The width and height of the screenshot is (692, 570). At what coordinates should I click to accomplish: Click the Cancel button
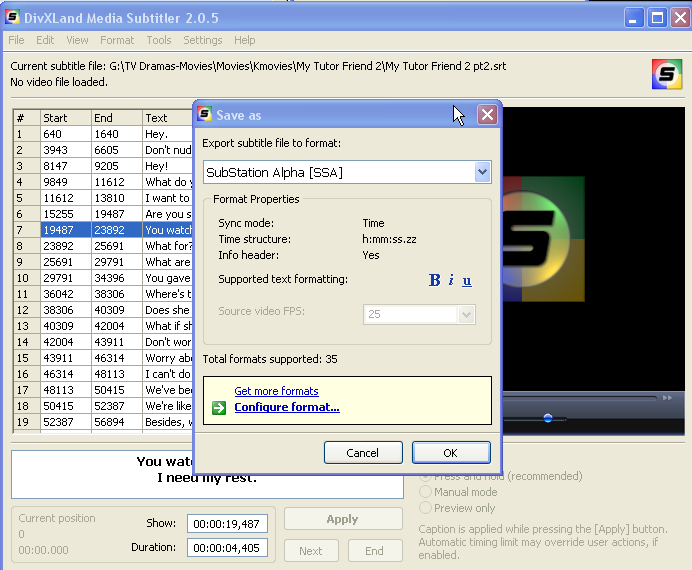(x=362, y=453)
